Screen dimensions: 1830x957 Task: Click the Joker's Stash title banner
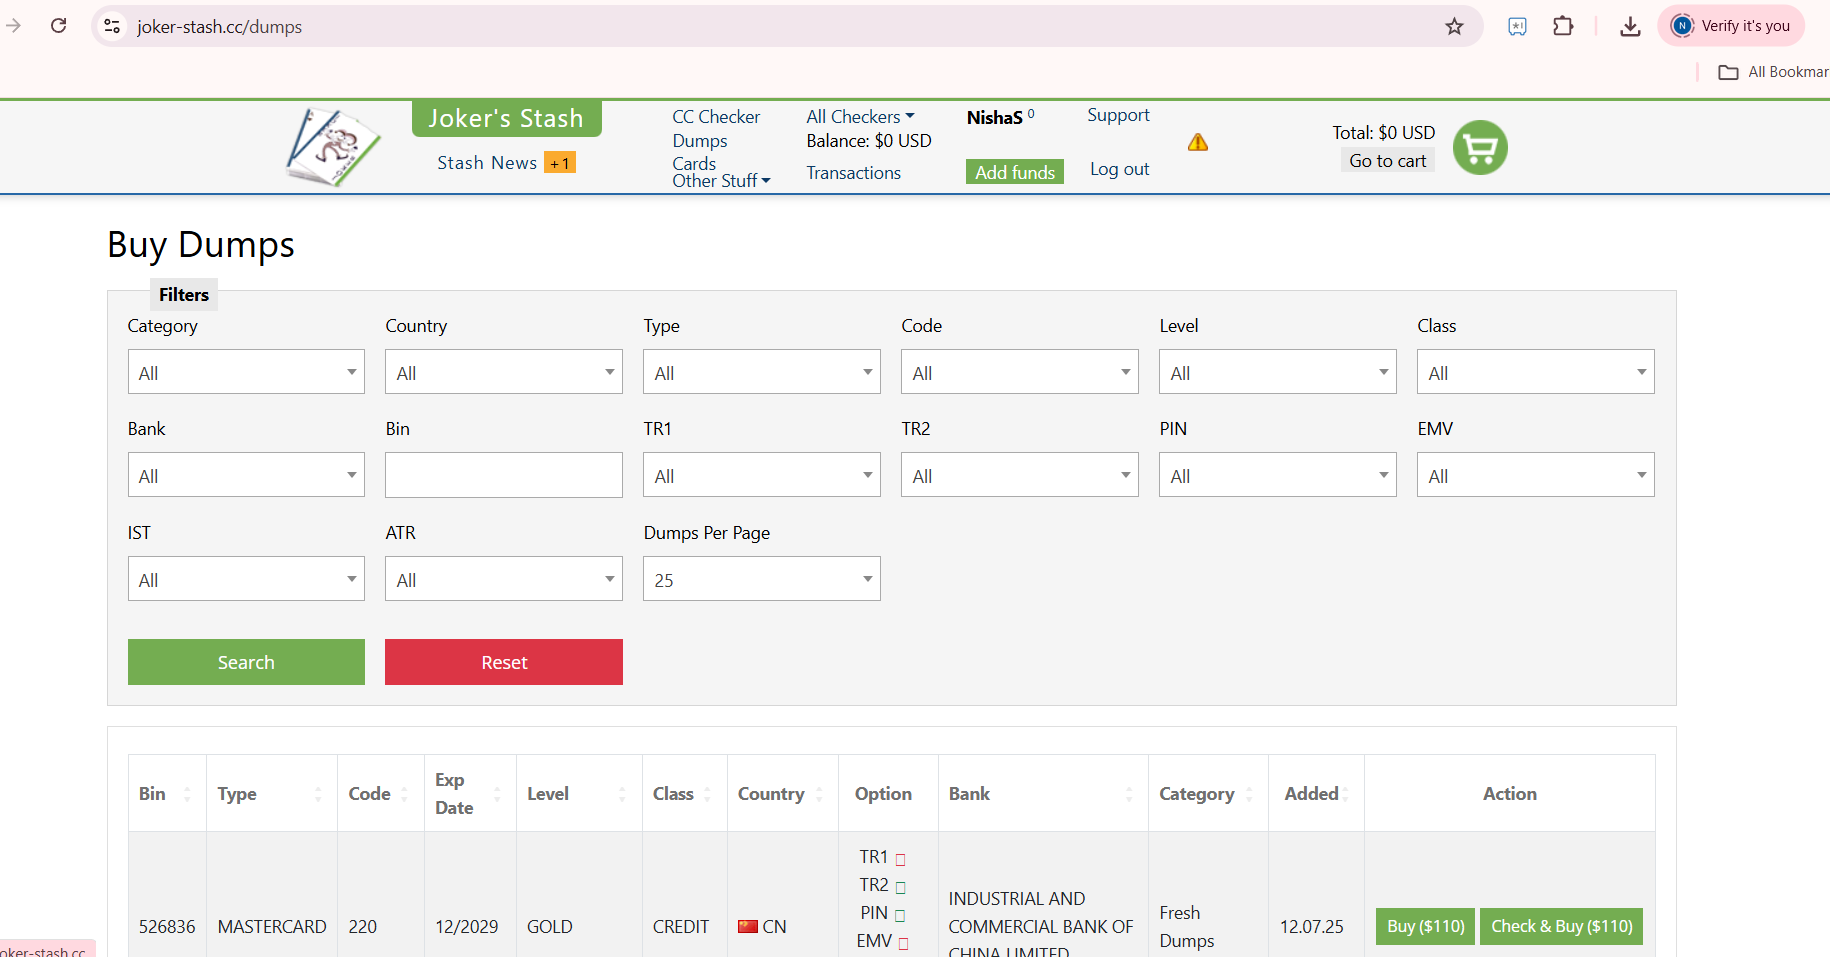pos(506,118)
